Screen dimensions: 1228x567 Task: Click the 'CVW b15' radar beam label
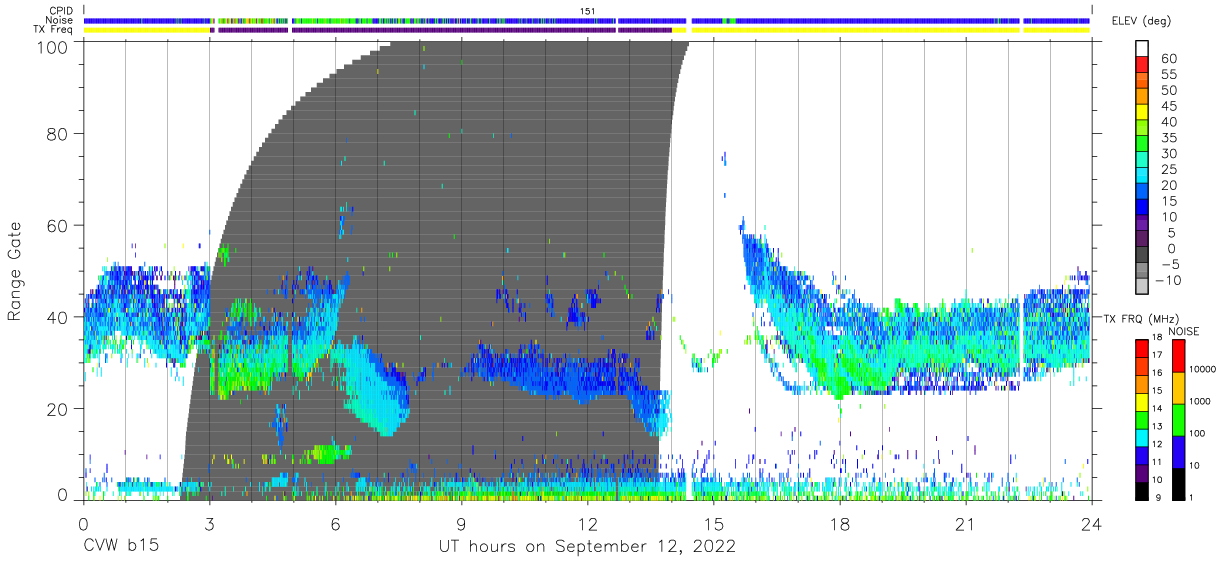pos(120,547)
